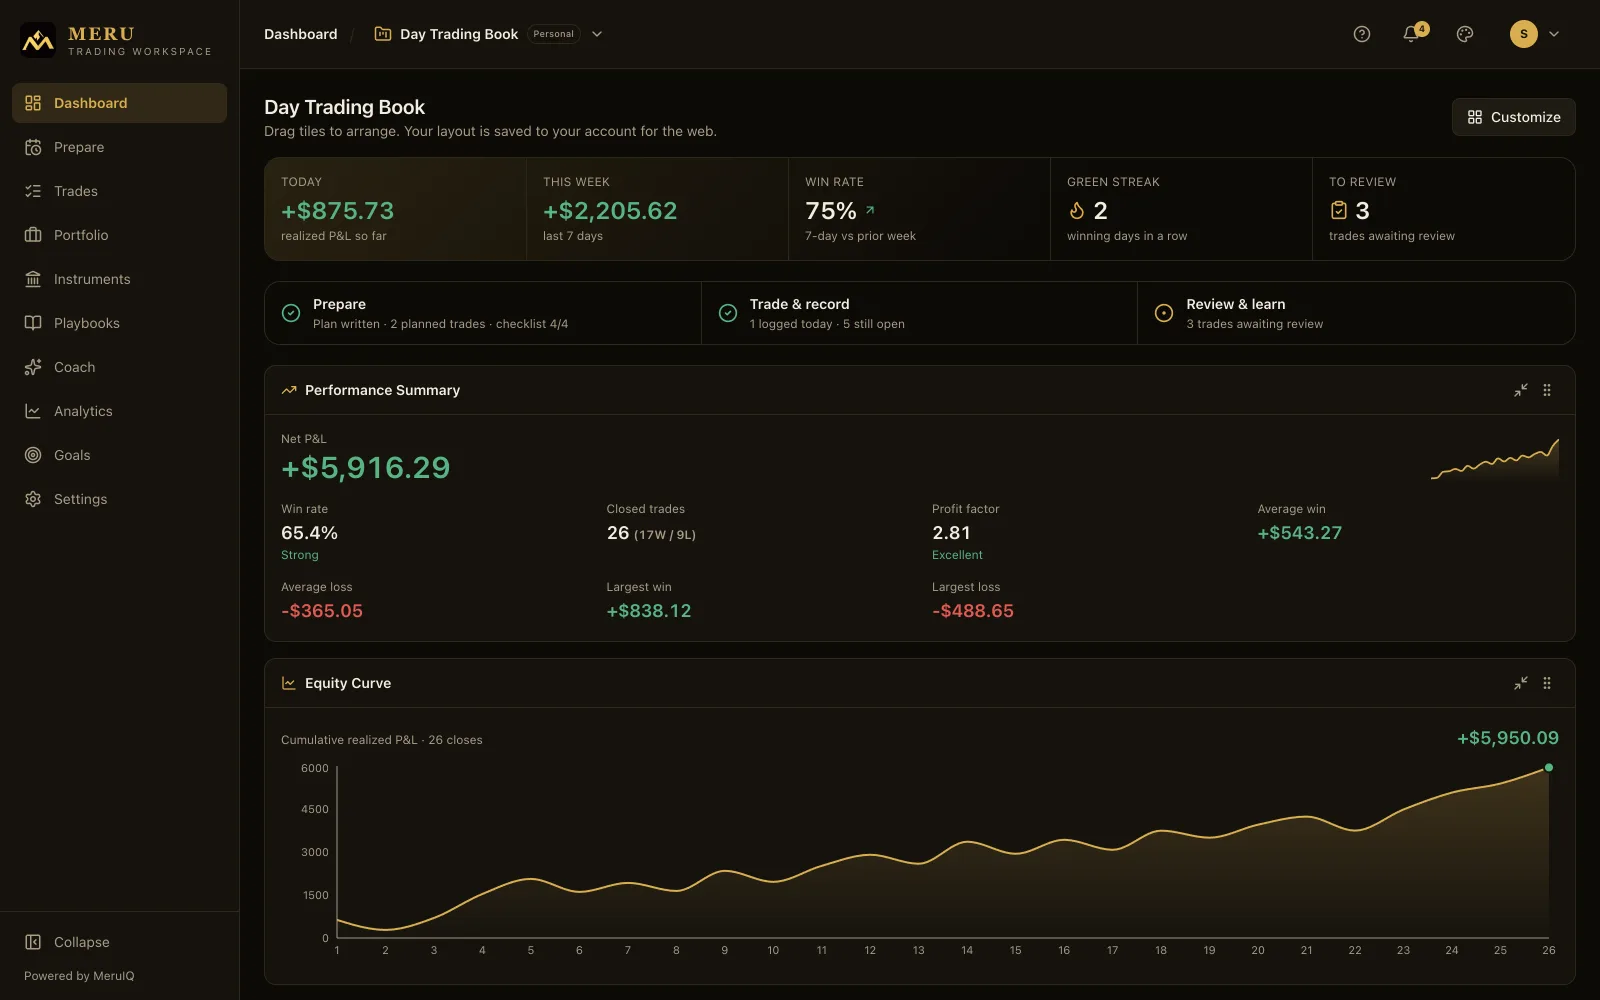Image resolution: width=1600 pixels, height=1000 pixels.
Task: Go to Dashboard in sidebar
Action: click(x=119, y=103)
